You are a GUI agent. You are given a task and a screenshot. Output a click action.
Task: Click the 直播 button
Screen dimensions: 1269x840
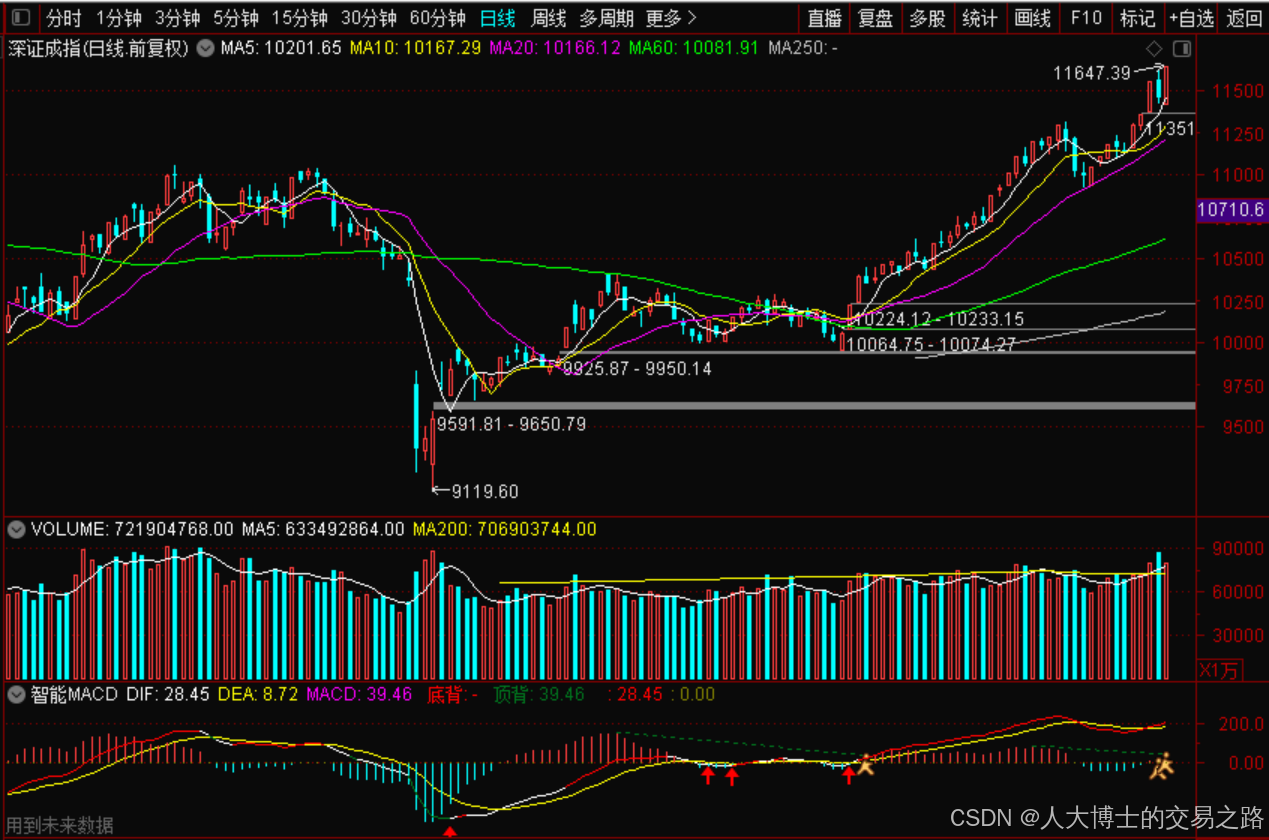click(x=824, y=18)
